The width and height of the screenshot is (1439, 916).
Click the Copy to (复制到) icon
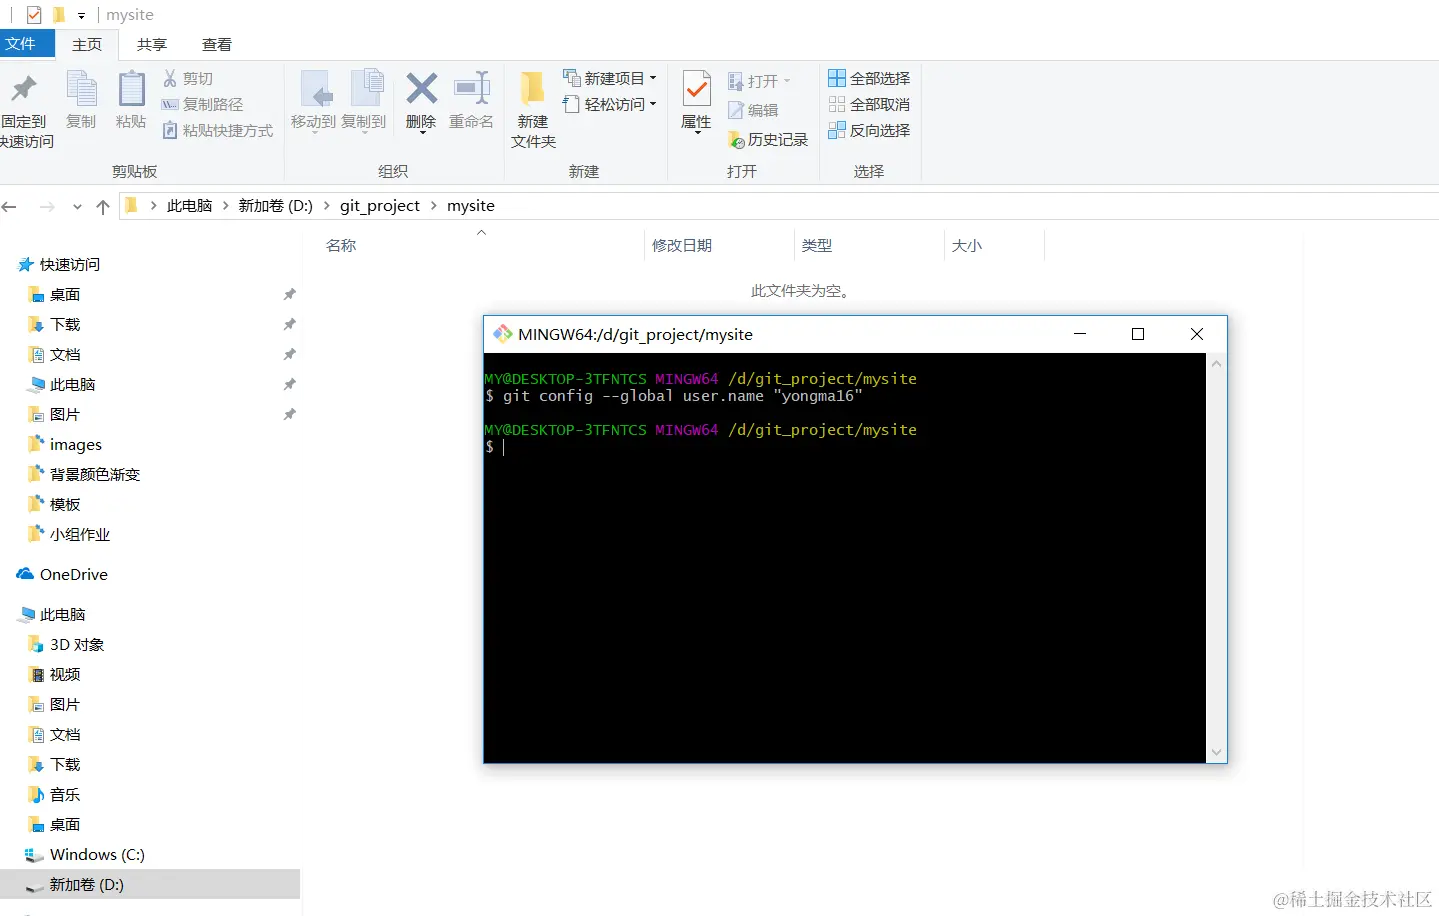tap(366, 89)
